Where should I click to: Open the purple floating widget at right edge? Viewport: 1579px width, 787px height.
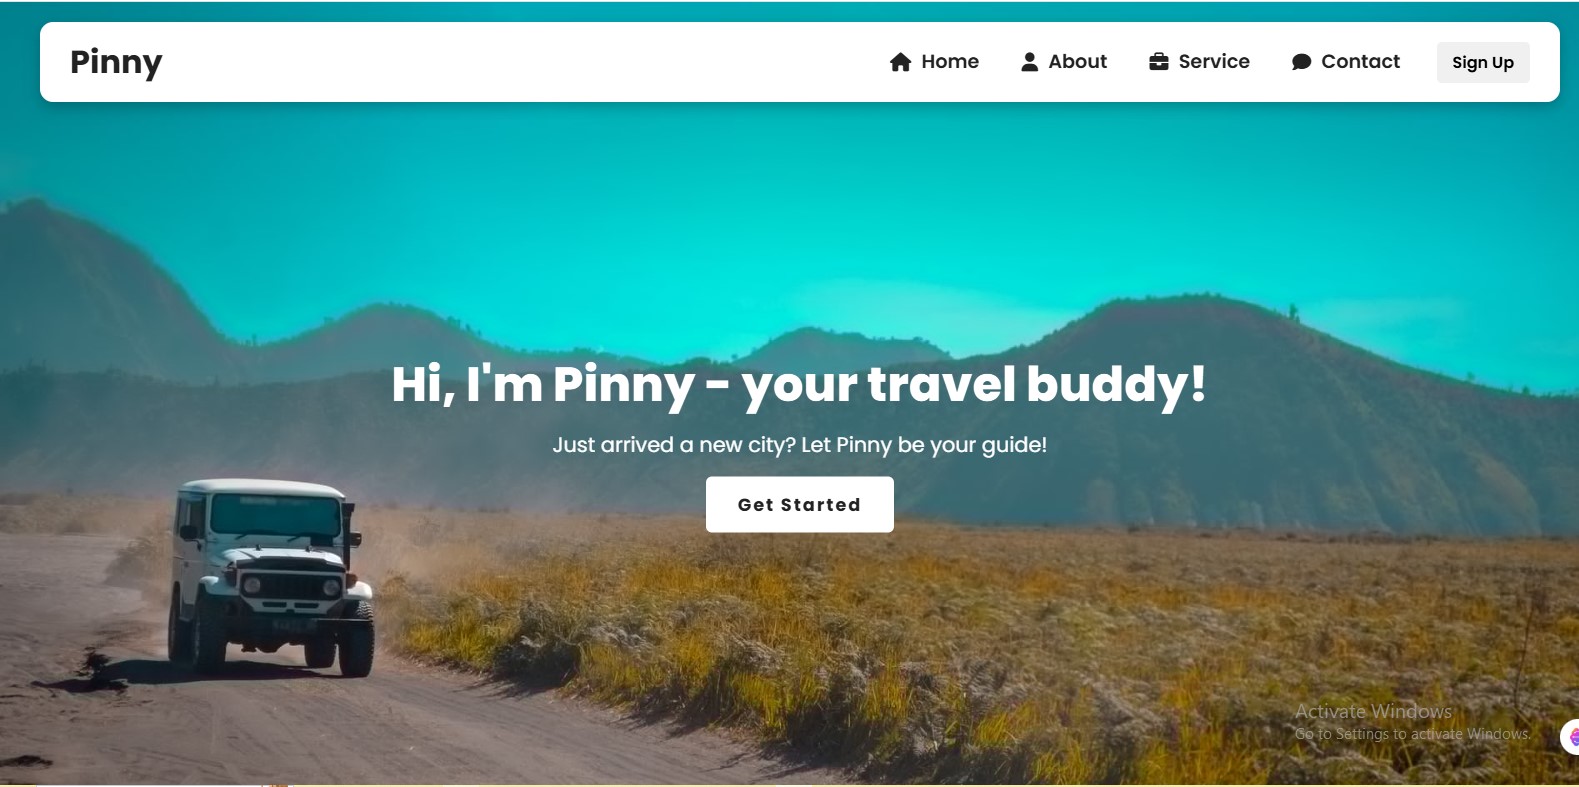(1570, 738)
